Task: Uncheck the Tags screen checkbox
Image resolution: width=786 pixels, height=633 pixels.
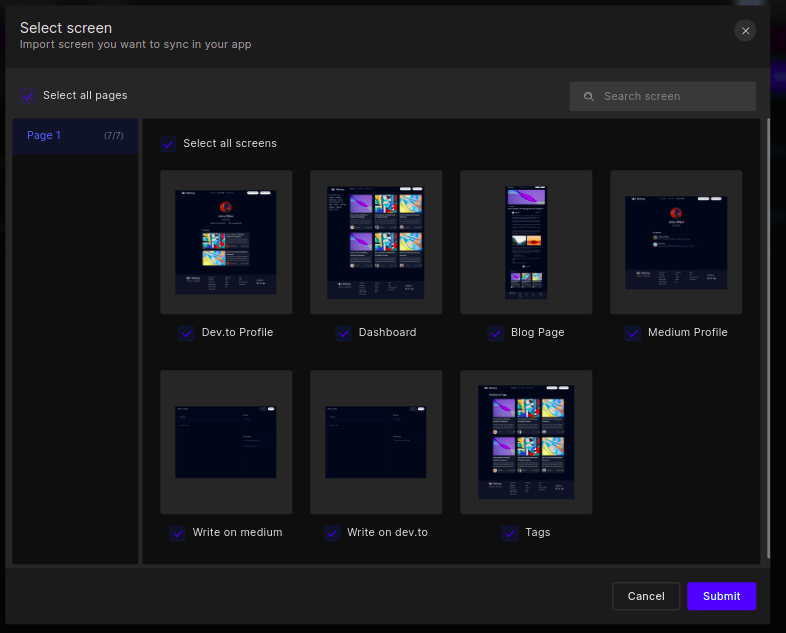Action: (x=510, y=533)
